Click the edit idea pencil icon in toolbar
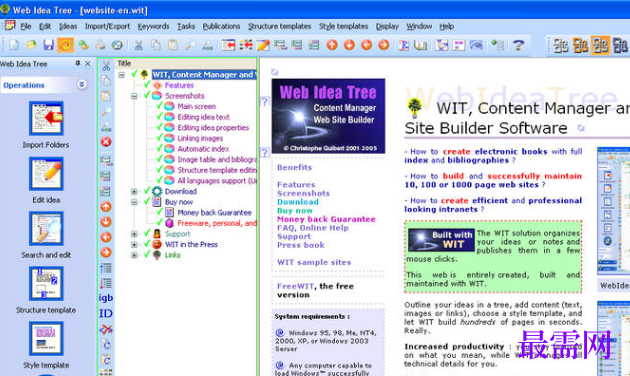Screen dimensions: 630x376 click(x=263, y=45)
